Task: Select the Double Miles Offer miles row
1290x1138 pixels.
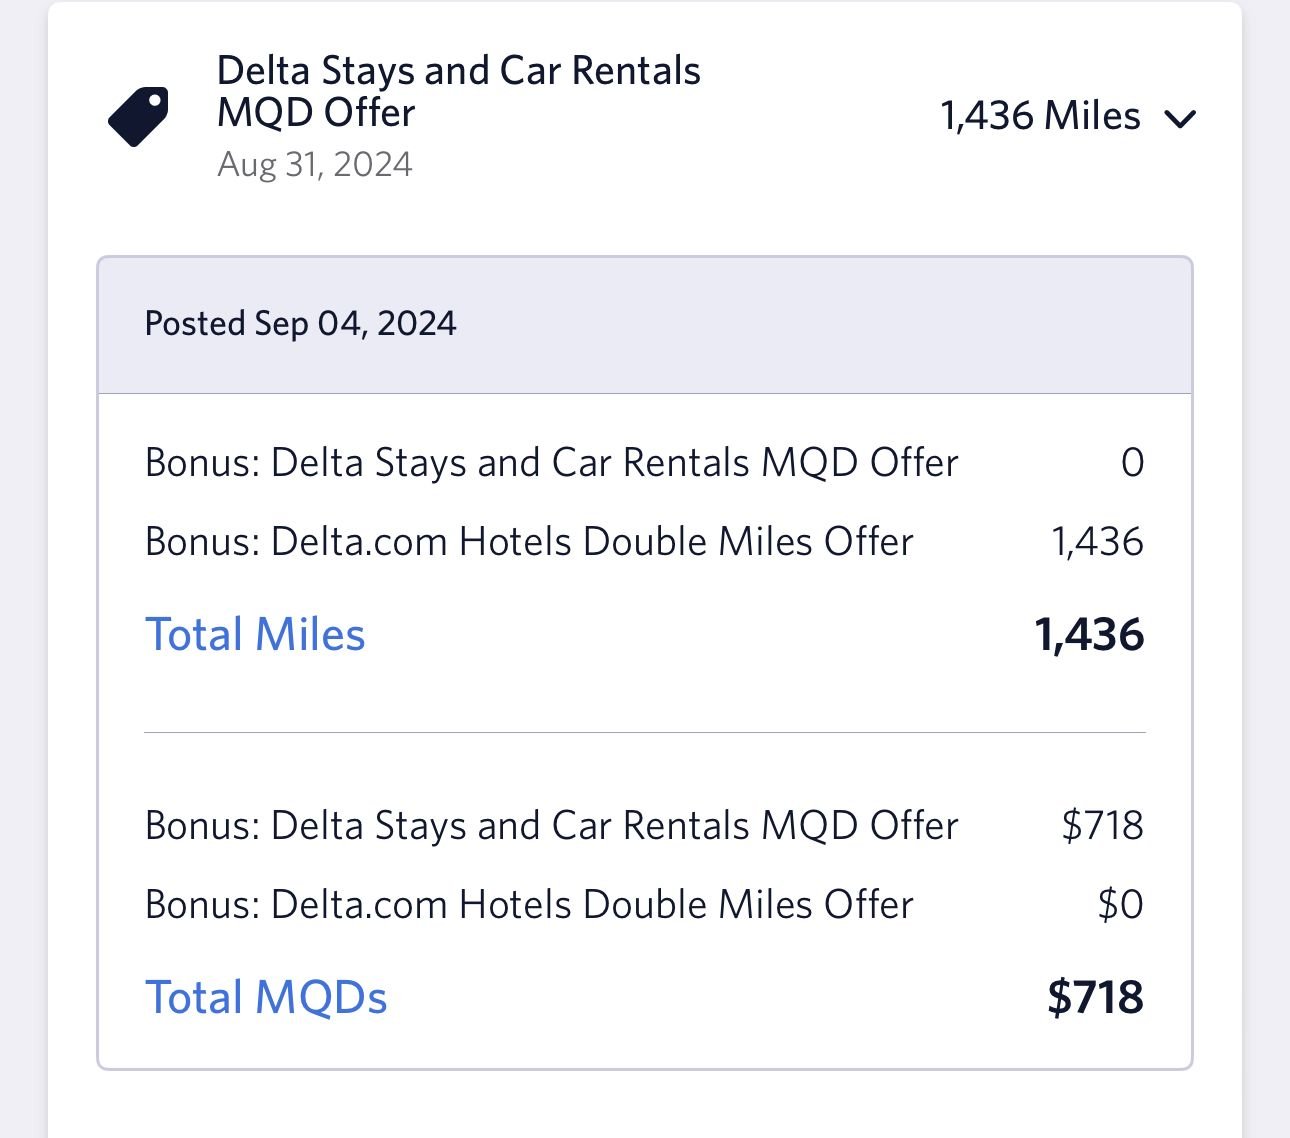Action: [x=529, y=542]
